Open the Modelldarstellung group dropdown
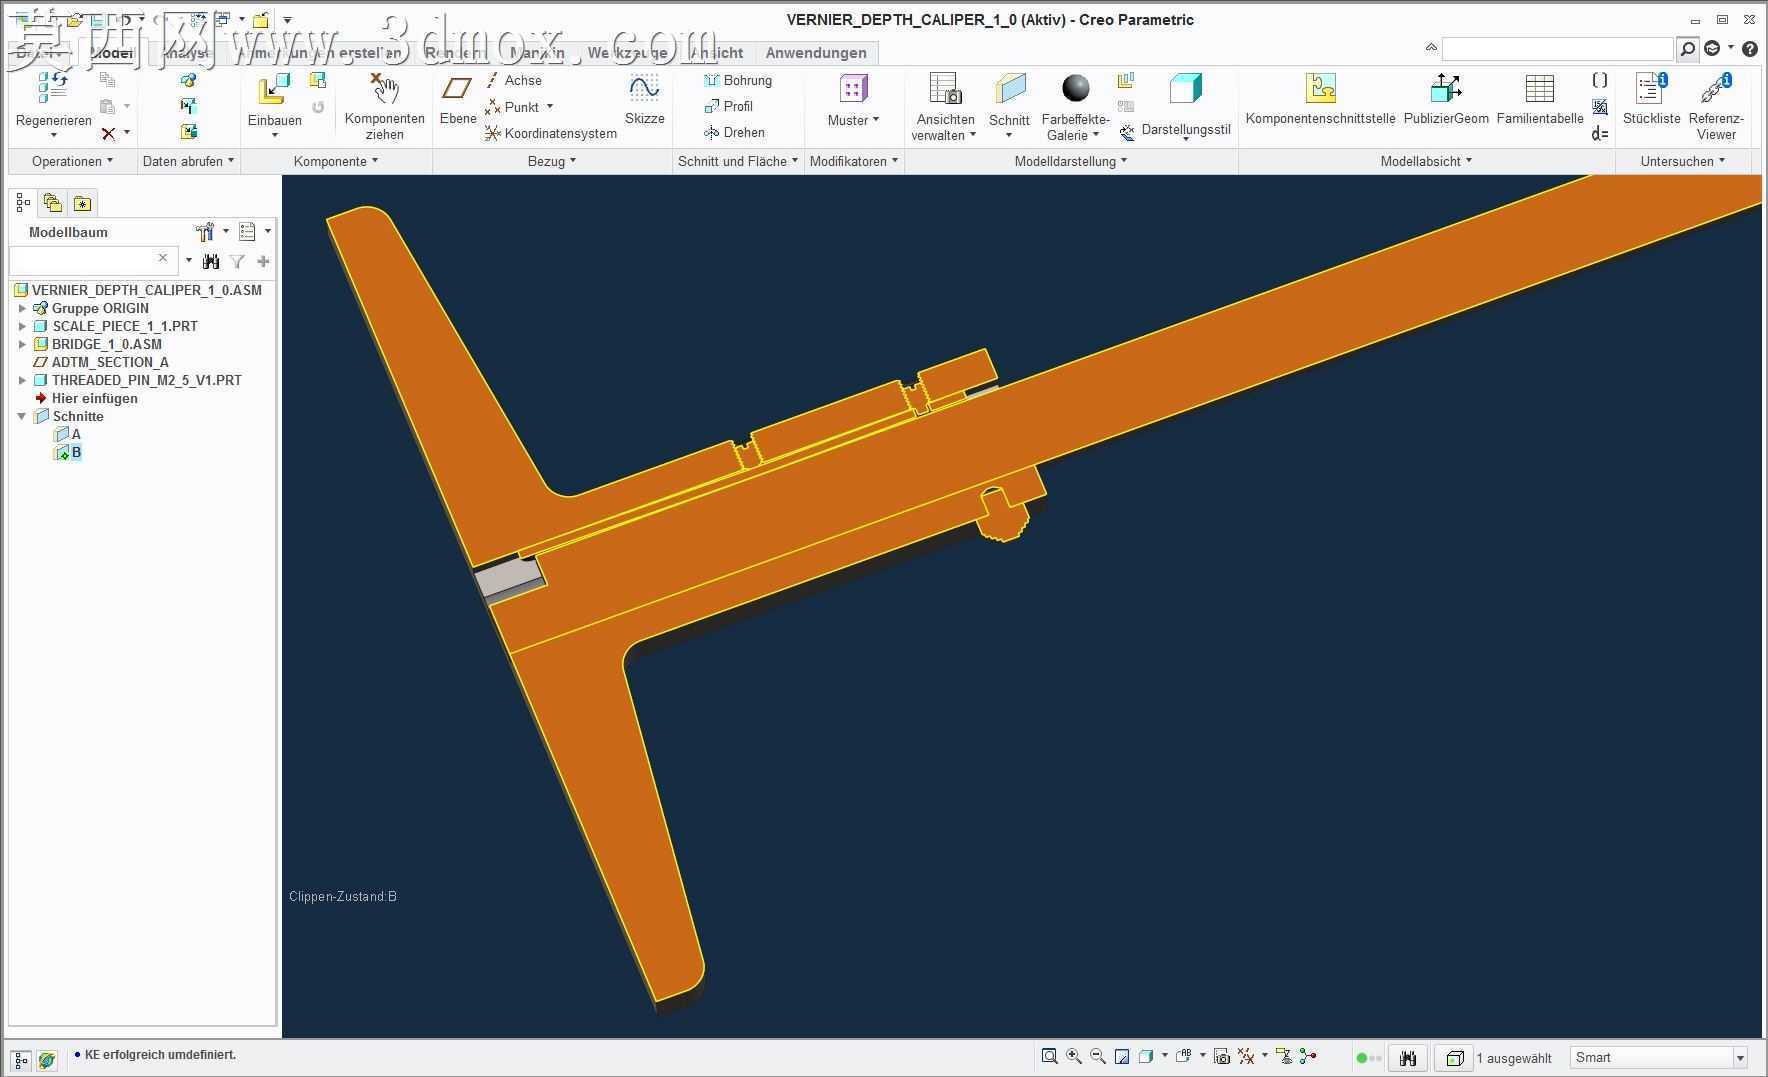Viewport: 1768px width, 1077px height. click(x=1070, y=161)
